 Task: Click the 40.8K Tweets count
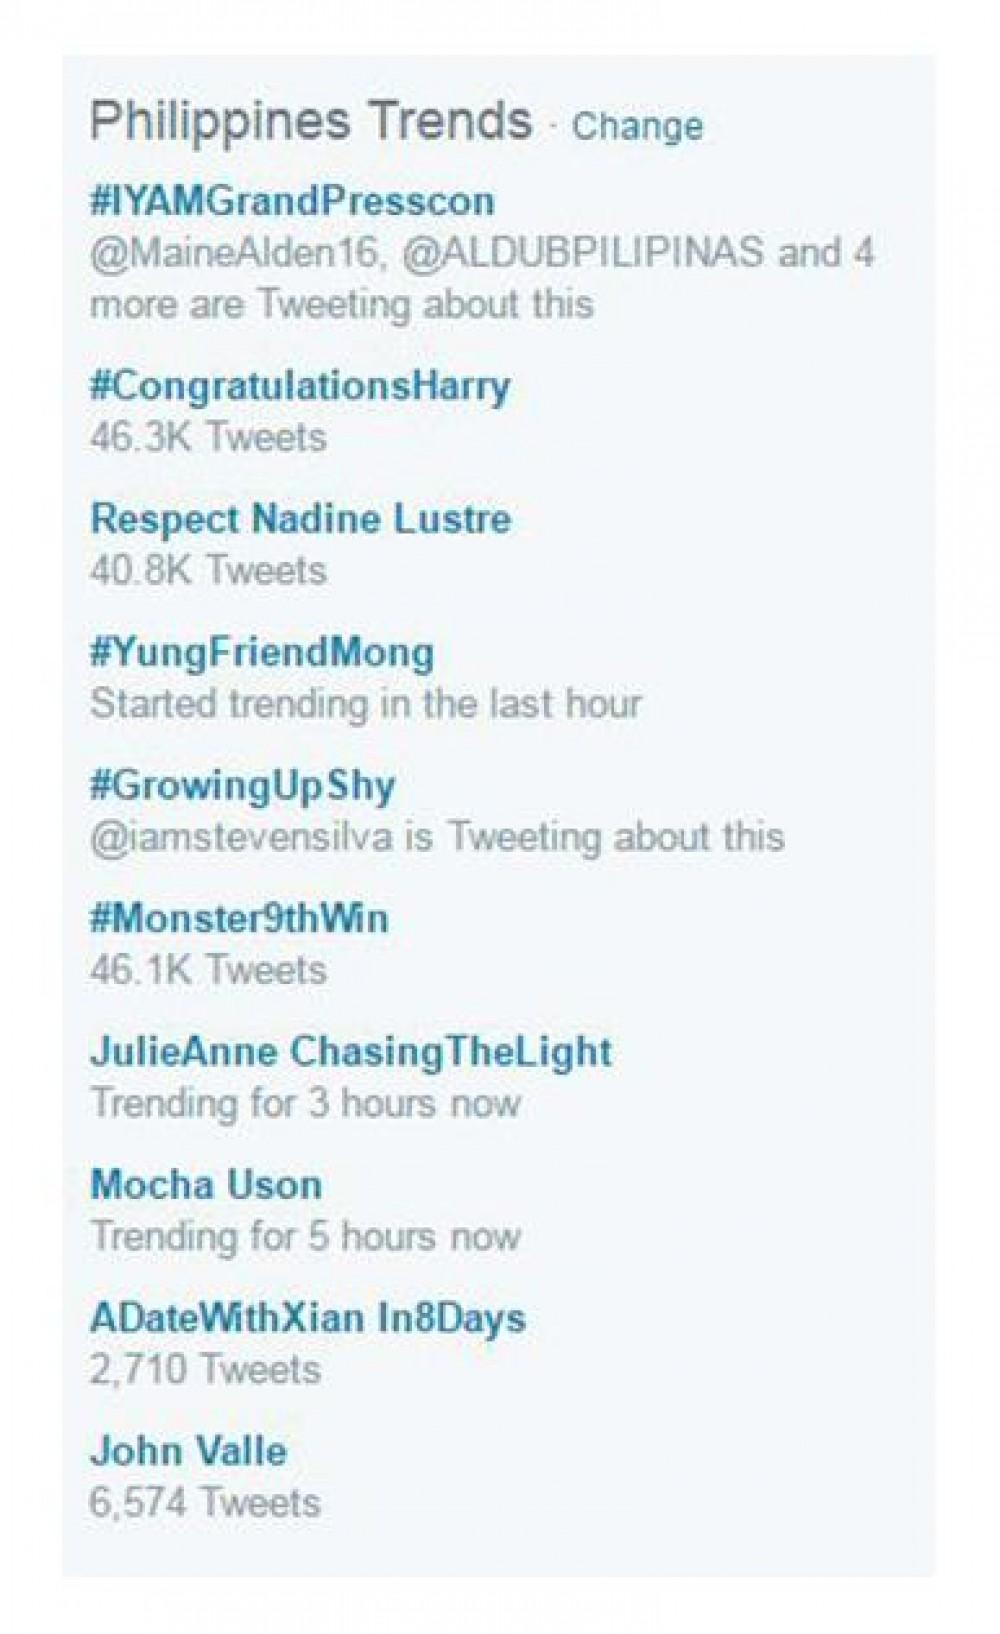pyautogui.click(x=208, y=571)
